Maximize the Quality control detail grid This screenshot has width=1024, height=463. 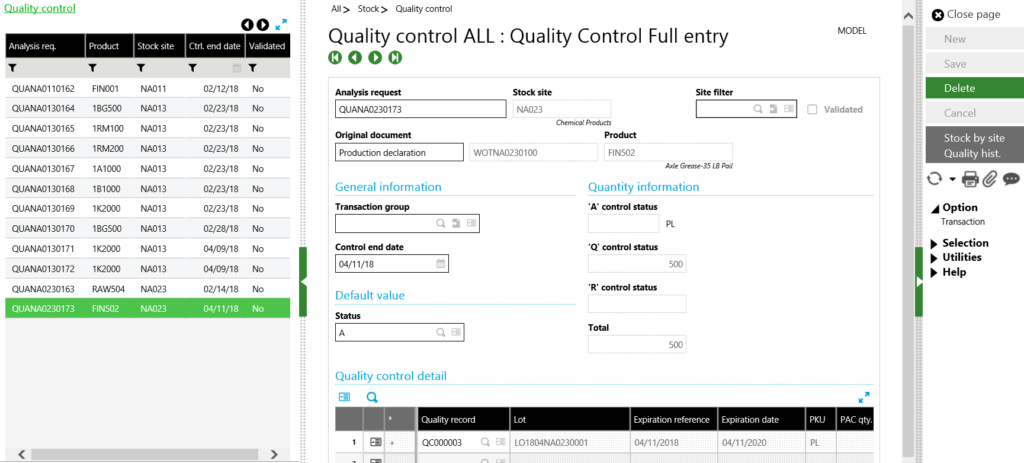click(x=864, y=397)
